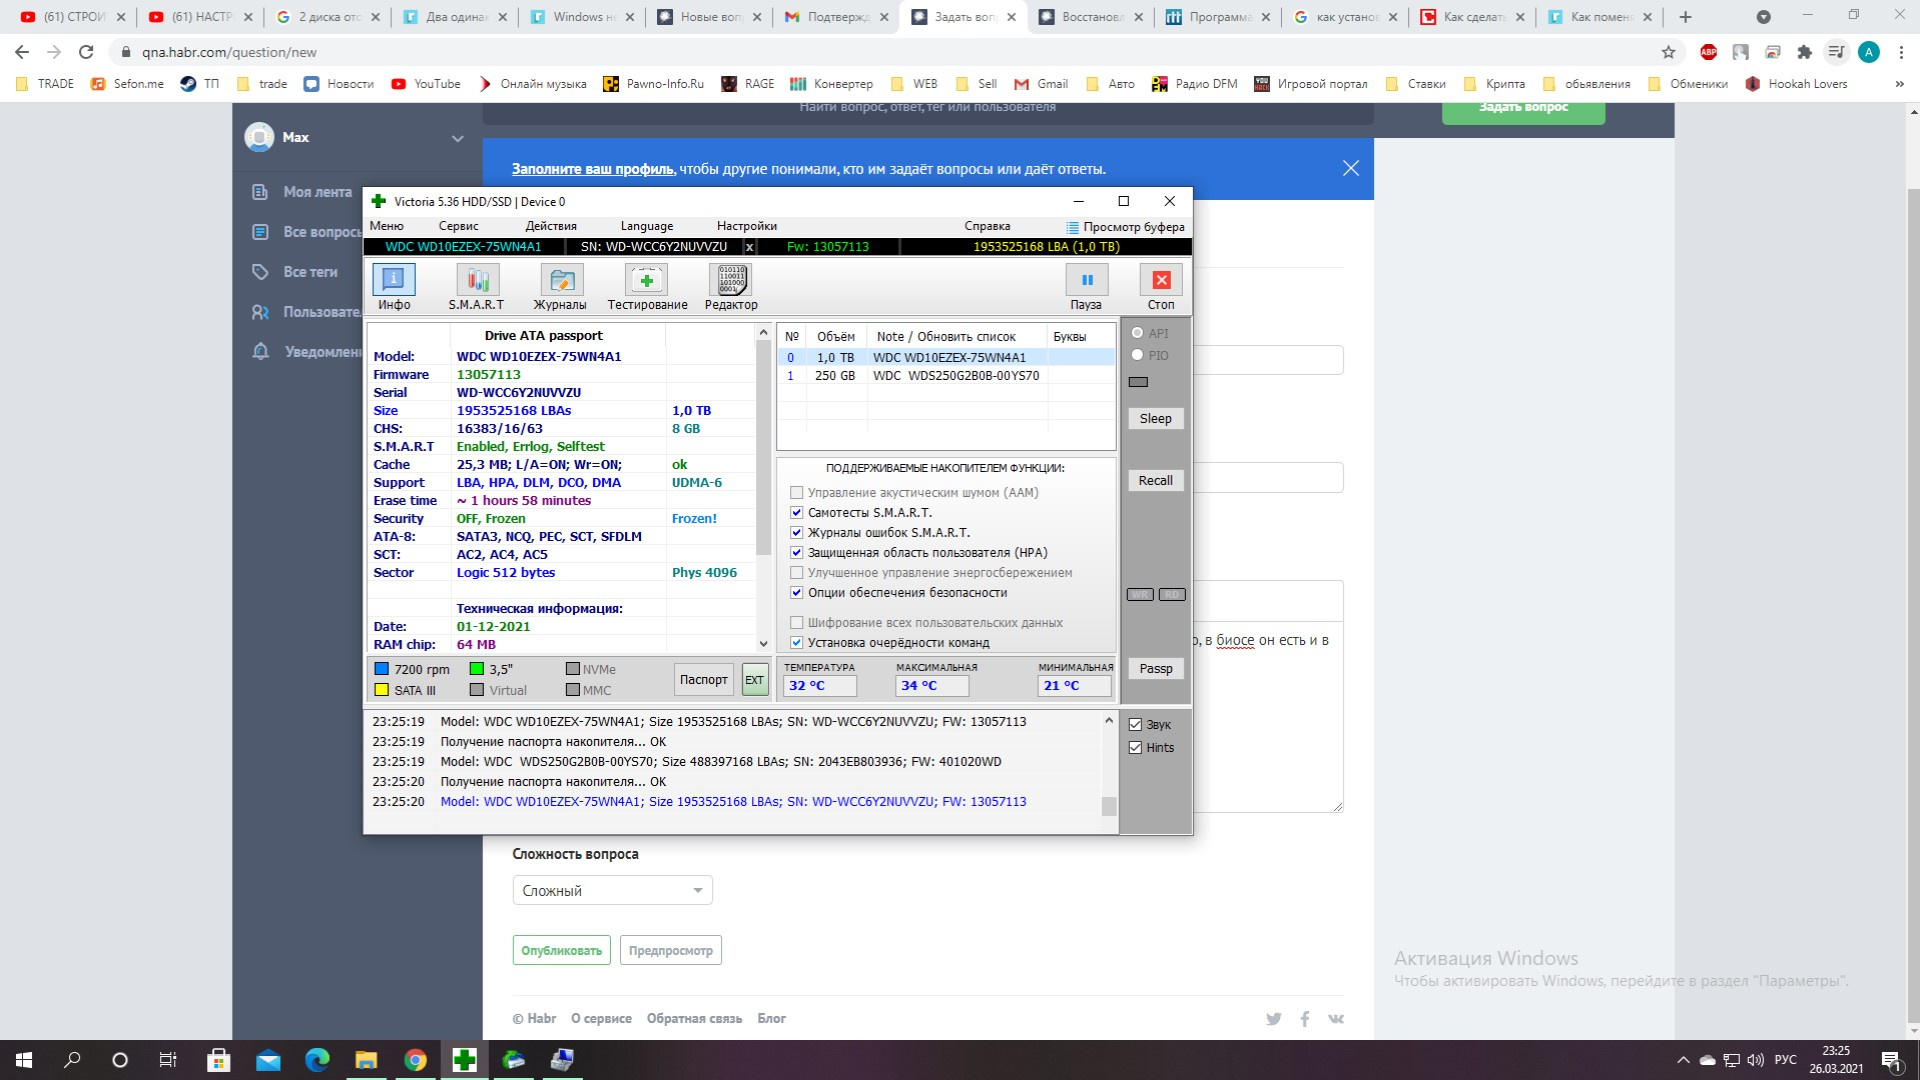
Task: Open the YouTube bookmark
Action: pos(426,84)
